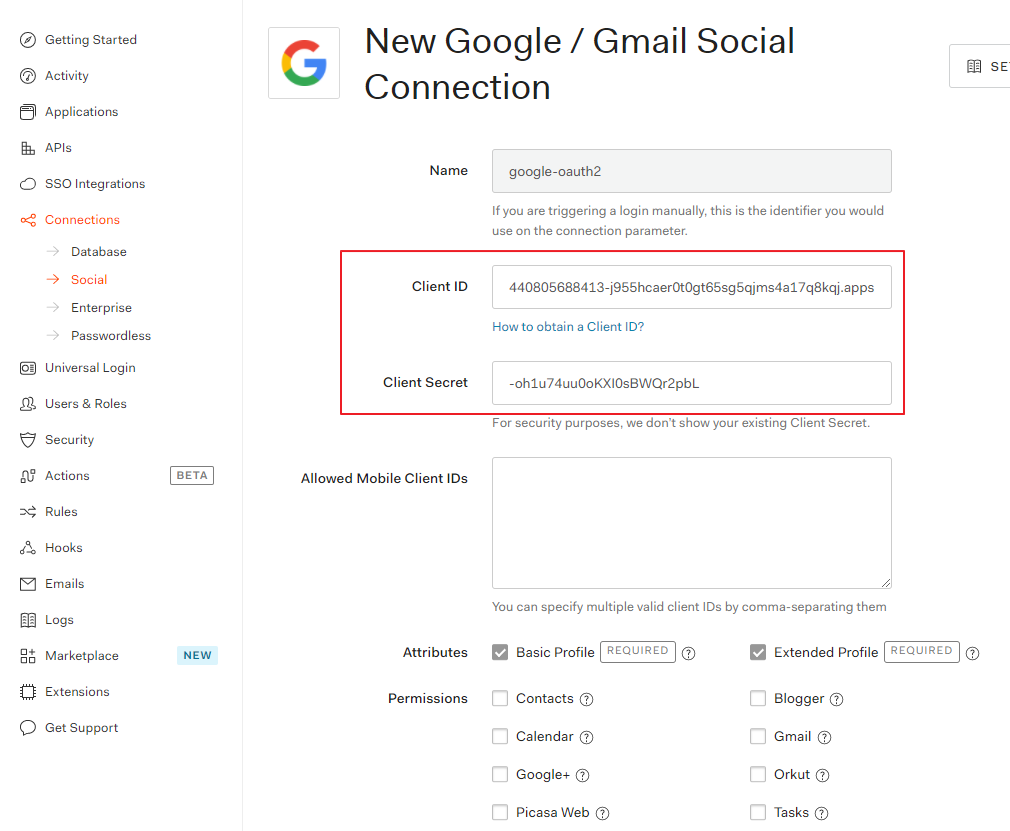Click the Name field google-oauth2
Viewport: 1010px width, 831px height.
(692, 171)
